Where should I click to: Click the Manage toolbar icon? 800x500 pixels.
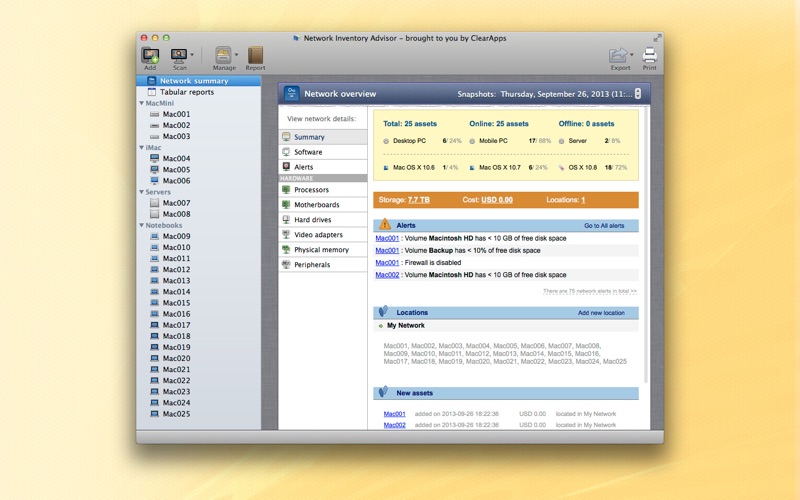[222, 55]
